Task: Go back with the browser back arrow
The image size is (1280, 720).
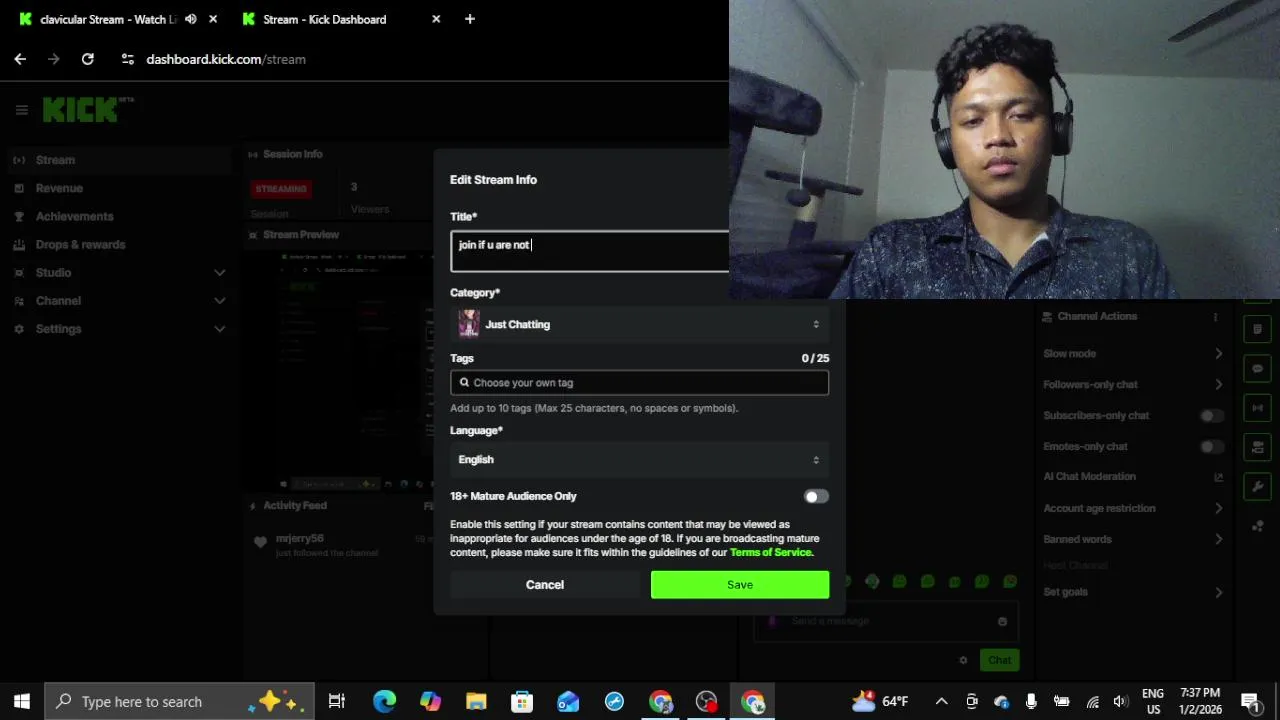Action: [20, 59]
